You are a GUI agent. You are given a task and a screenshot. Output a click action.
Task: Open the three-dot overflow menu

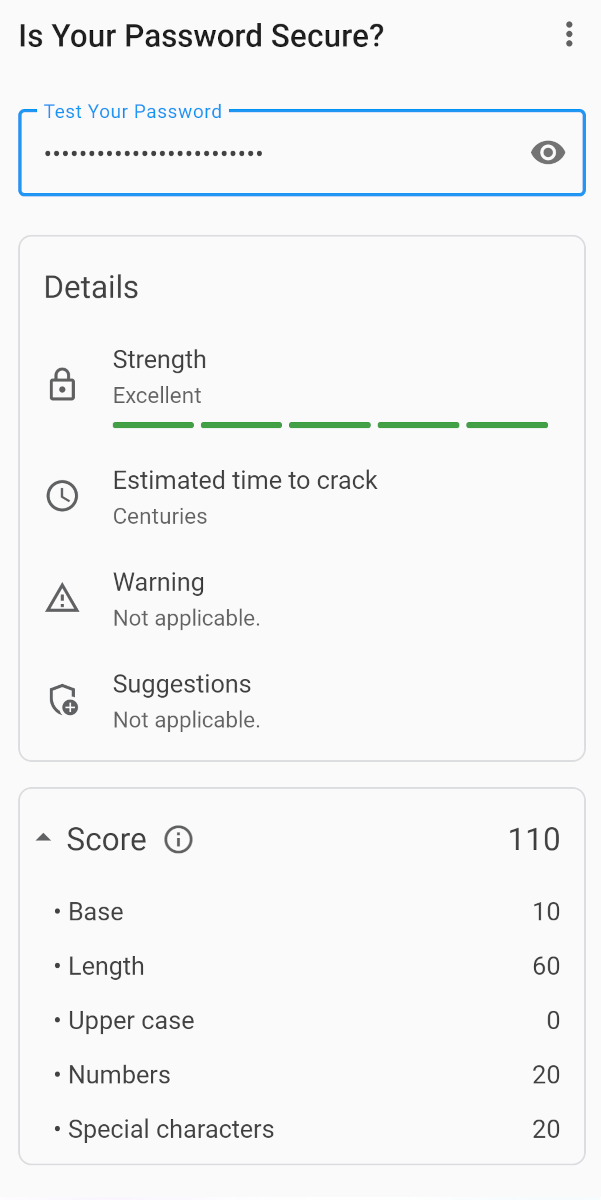click(x=569, y=36)
